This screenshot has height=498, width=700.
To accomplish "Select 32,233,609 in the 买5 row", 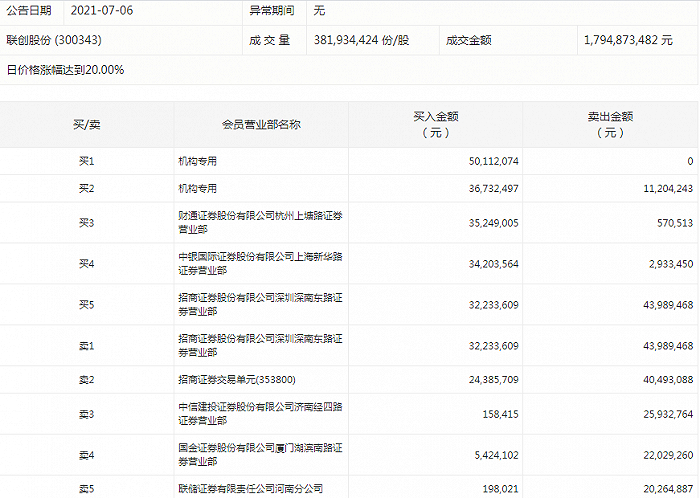I will click(493, 305).
